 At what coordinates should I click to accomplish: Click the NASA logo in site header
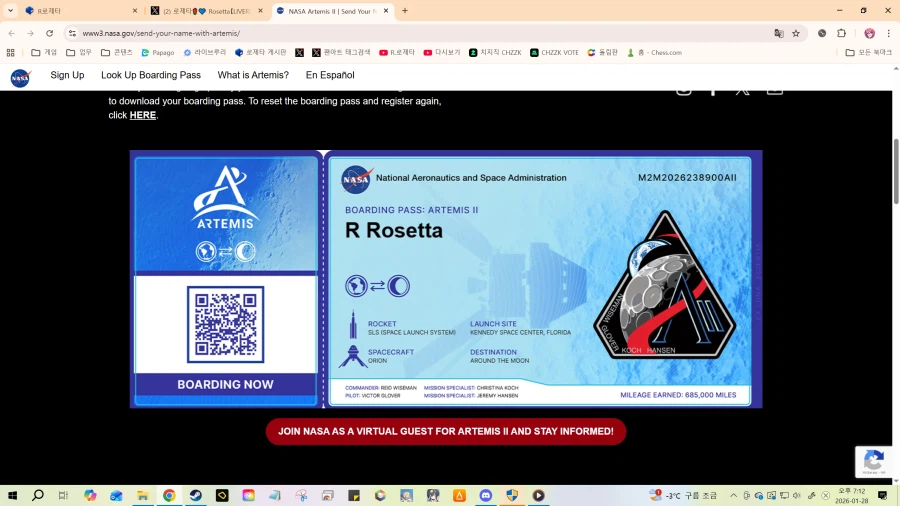coord(20,78)
